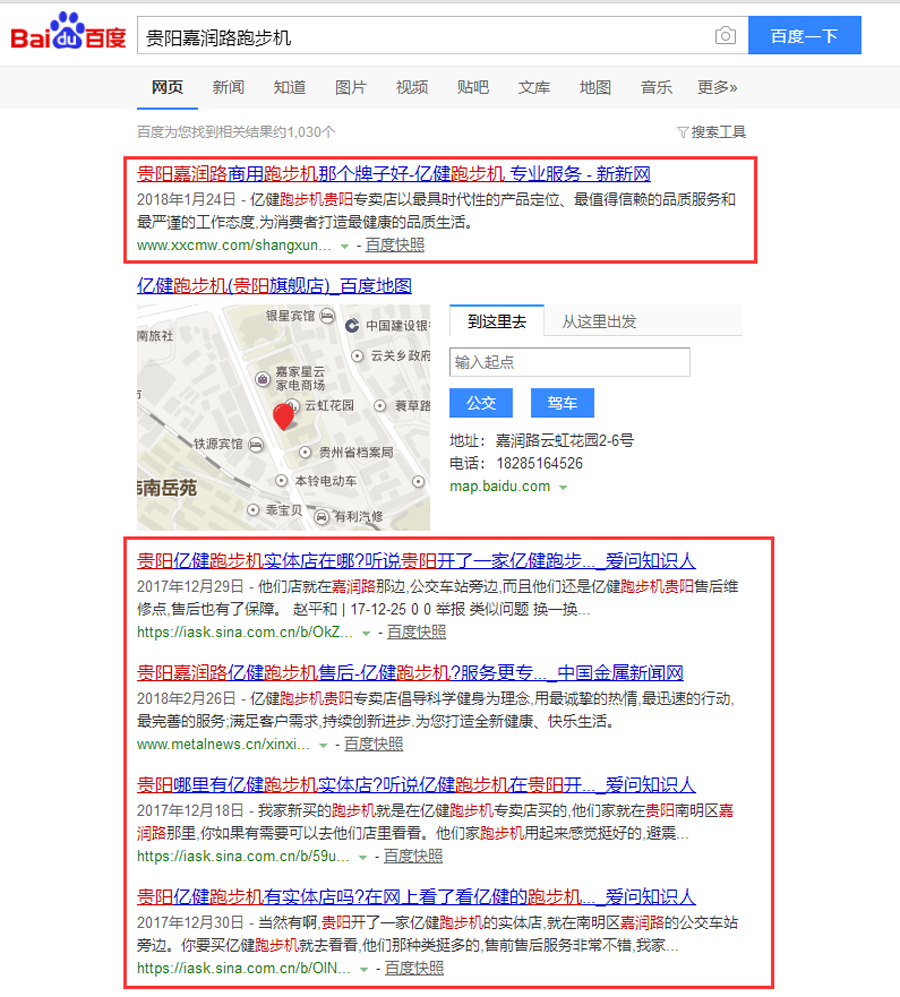Open 搜索工具 search tools
The height and width of the screenshot is (997, 900).
click(718, 132)
